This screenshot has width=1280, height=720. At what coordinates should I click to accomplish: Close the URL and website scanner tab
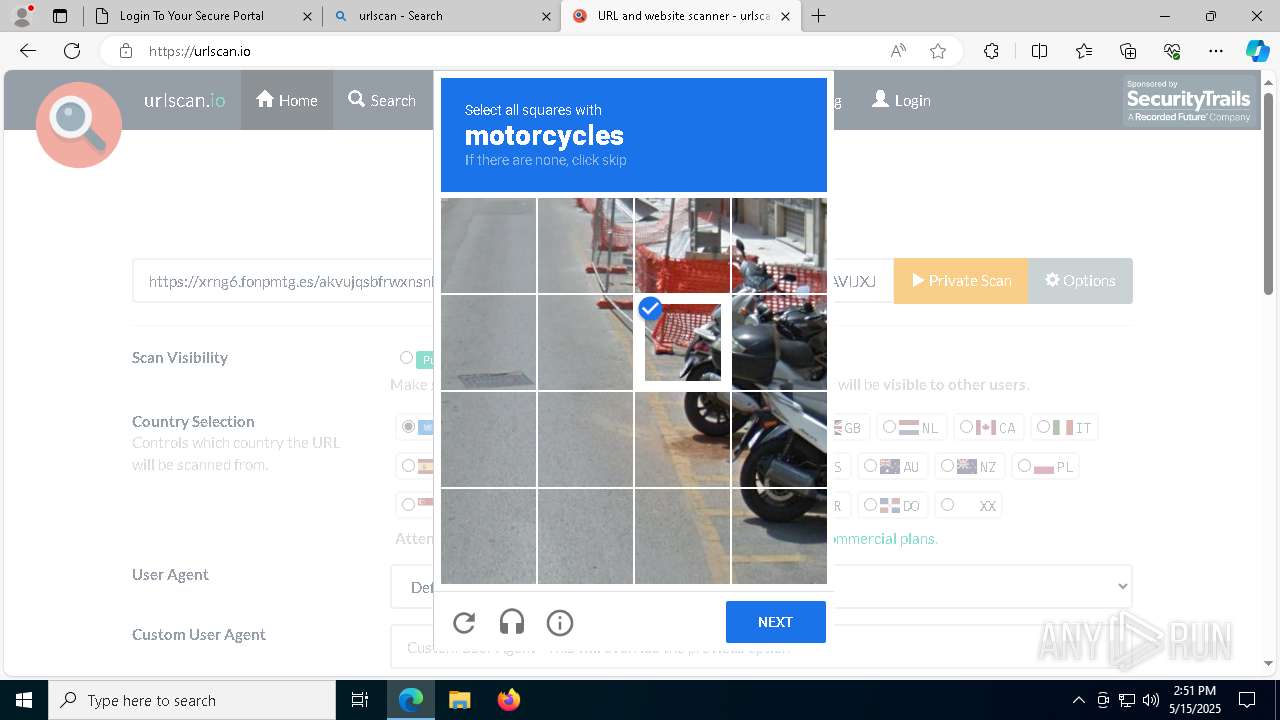[785, 16]
